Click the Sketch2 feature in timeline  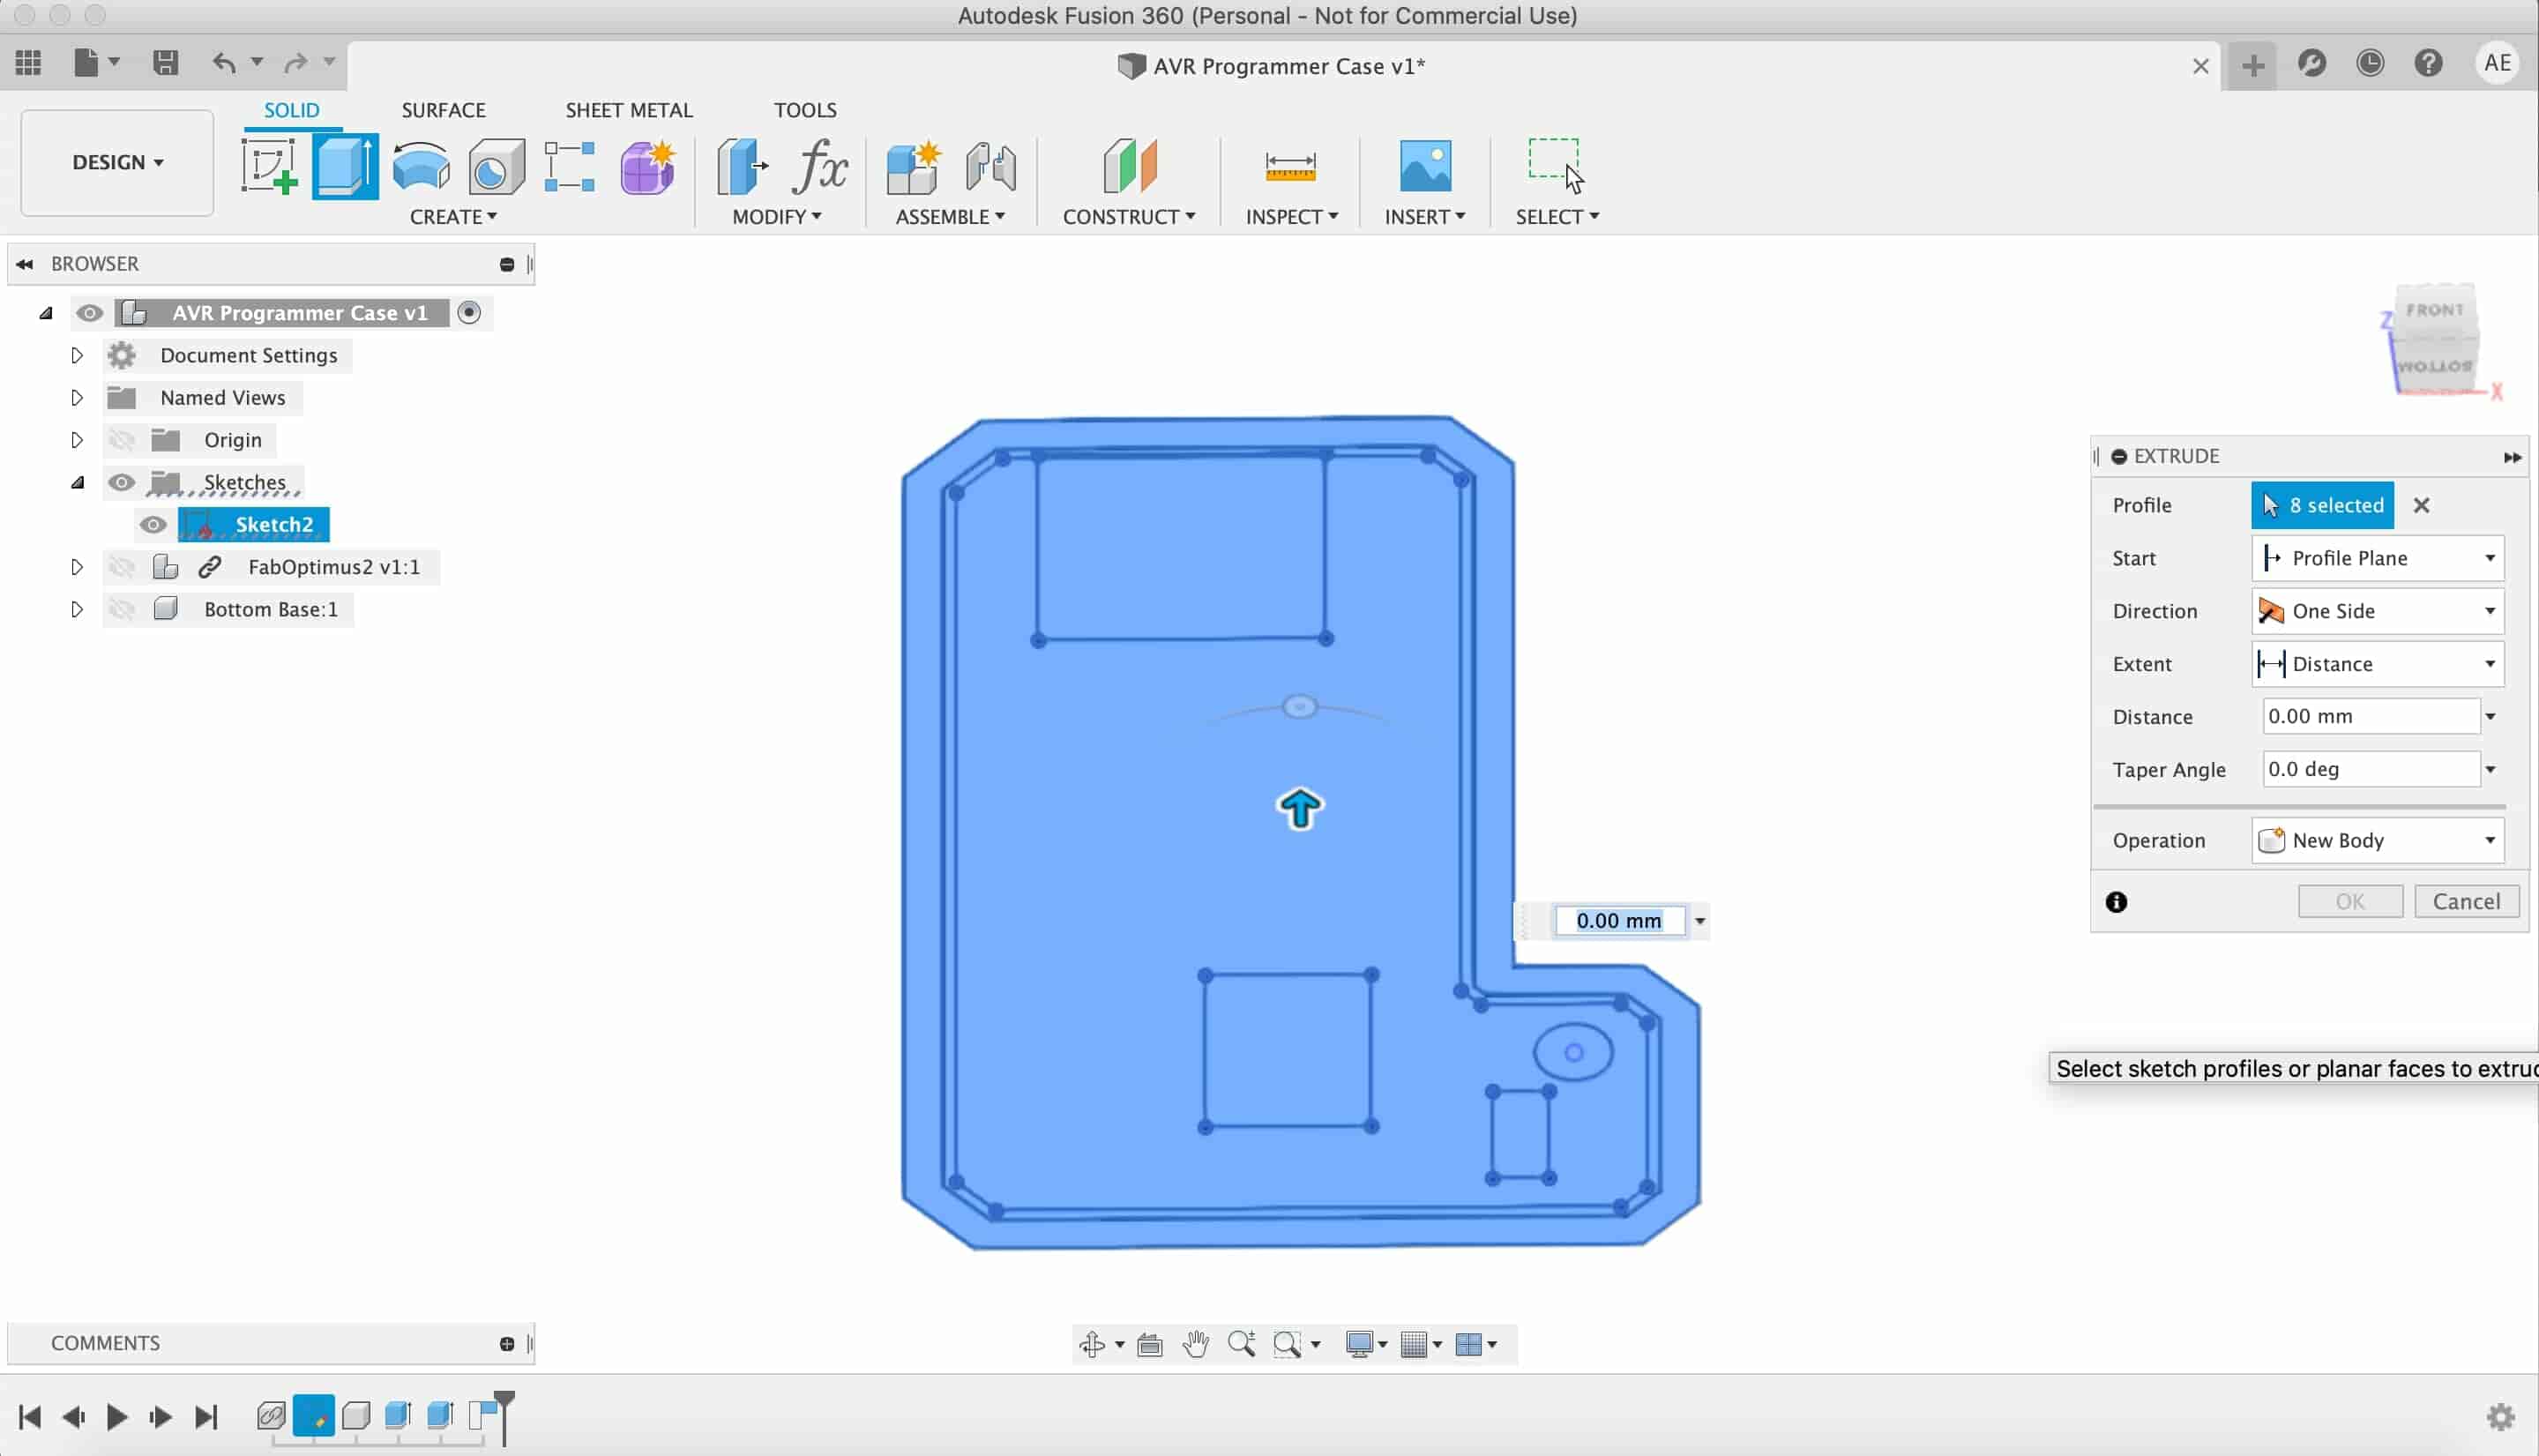point(314,1417)
